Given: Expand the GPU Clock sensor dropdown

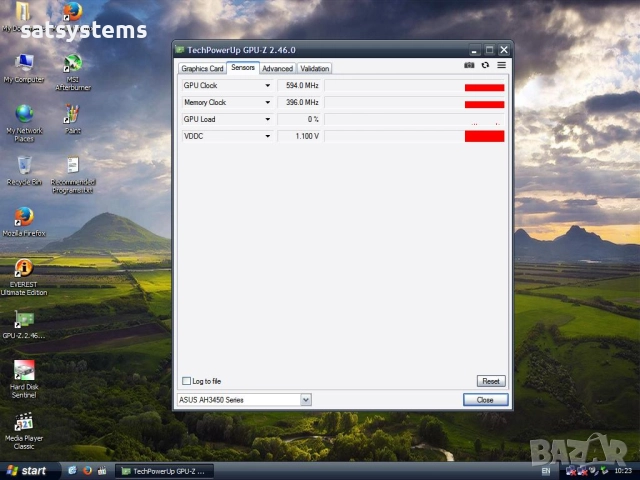Looking at the screenshot, I should (x=267, y=85).
